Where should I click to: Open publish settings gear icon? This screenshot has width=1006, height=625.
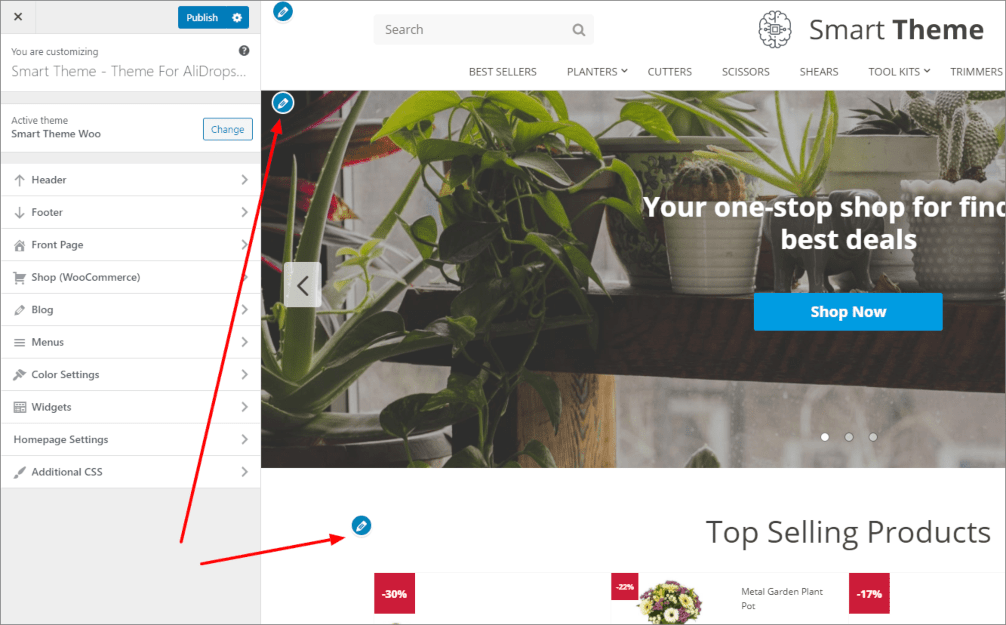tap(237, 17)
